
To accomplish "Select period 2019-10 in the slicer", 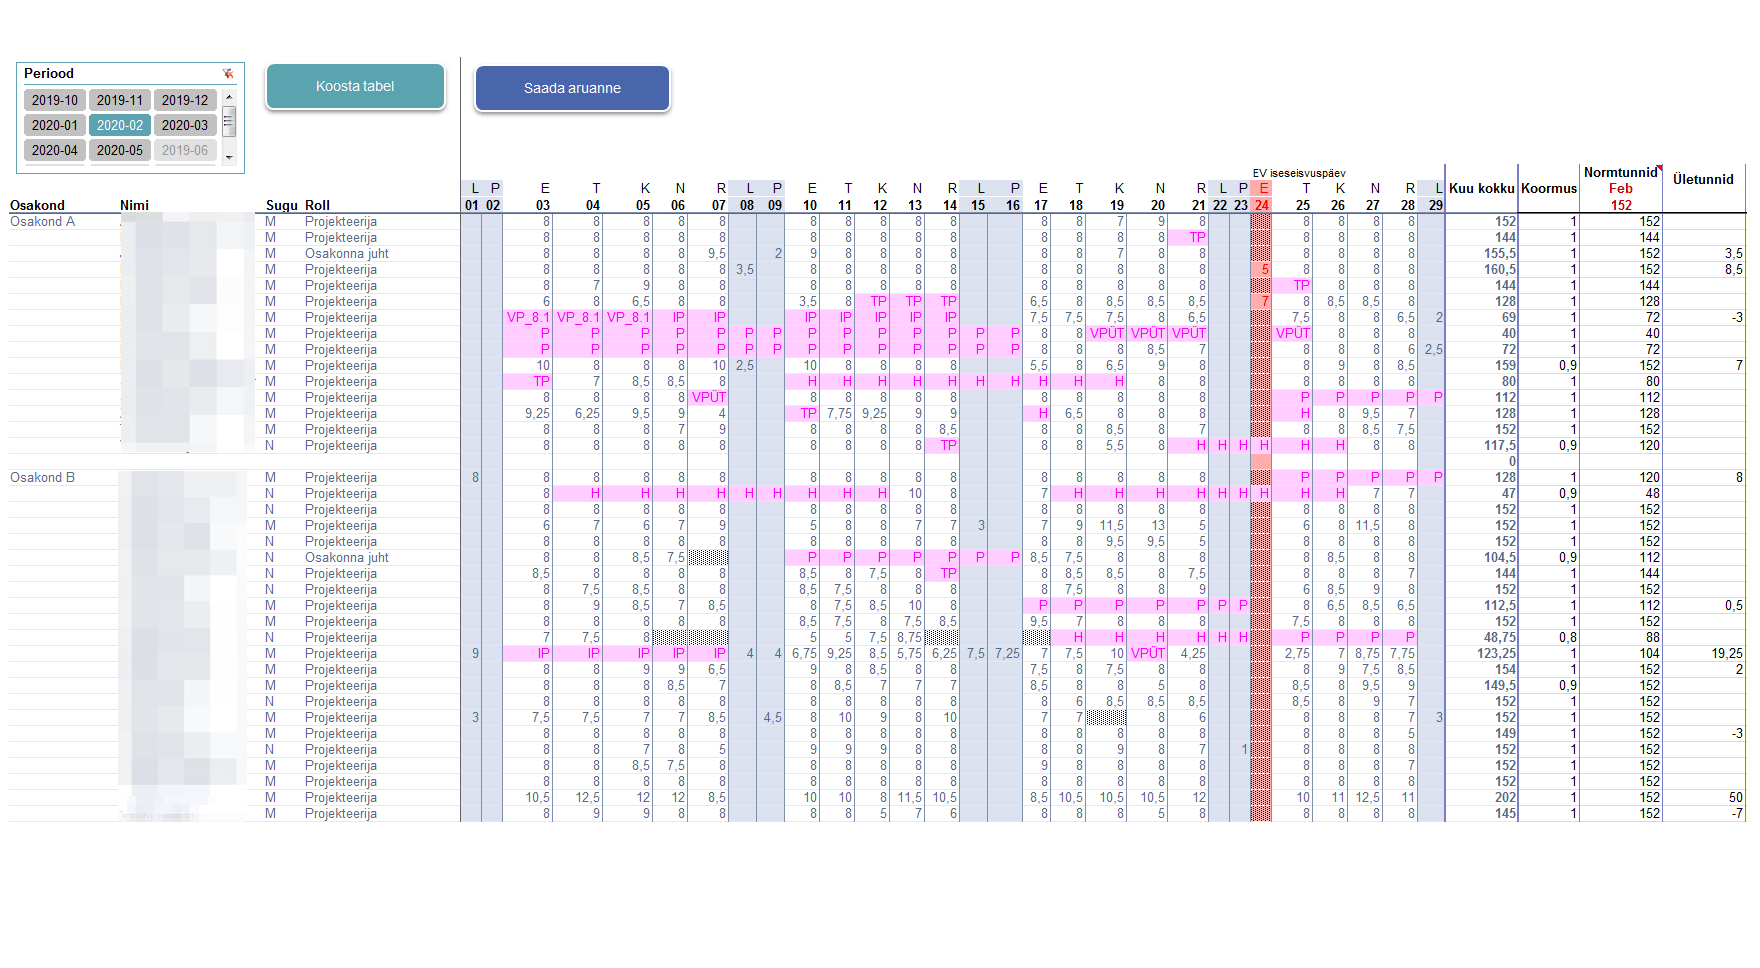I will click(55, 100).
